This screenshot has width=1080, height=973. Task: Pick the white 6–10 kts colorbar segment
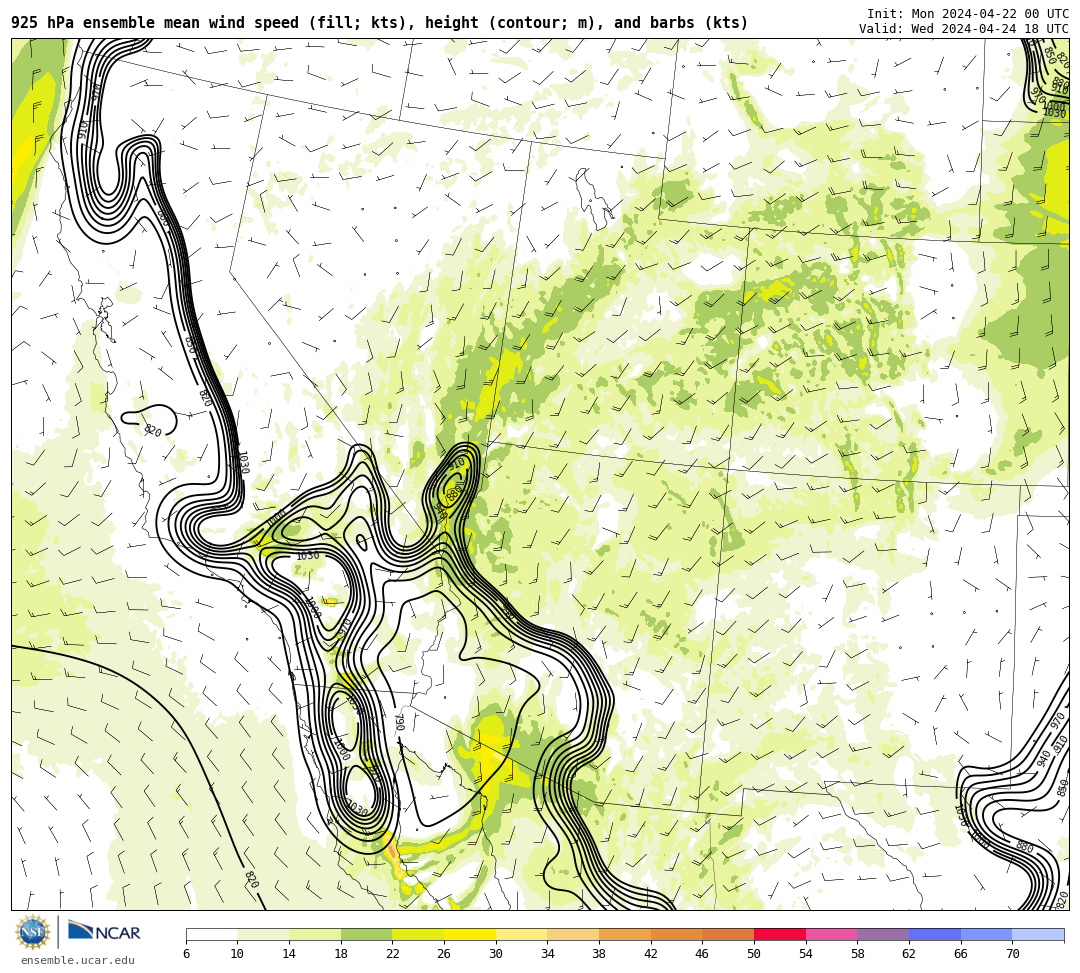212,934
